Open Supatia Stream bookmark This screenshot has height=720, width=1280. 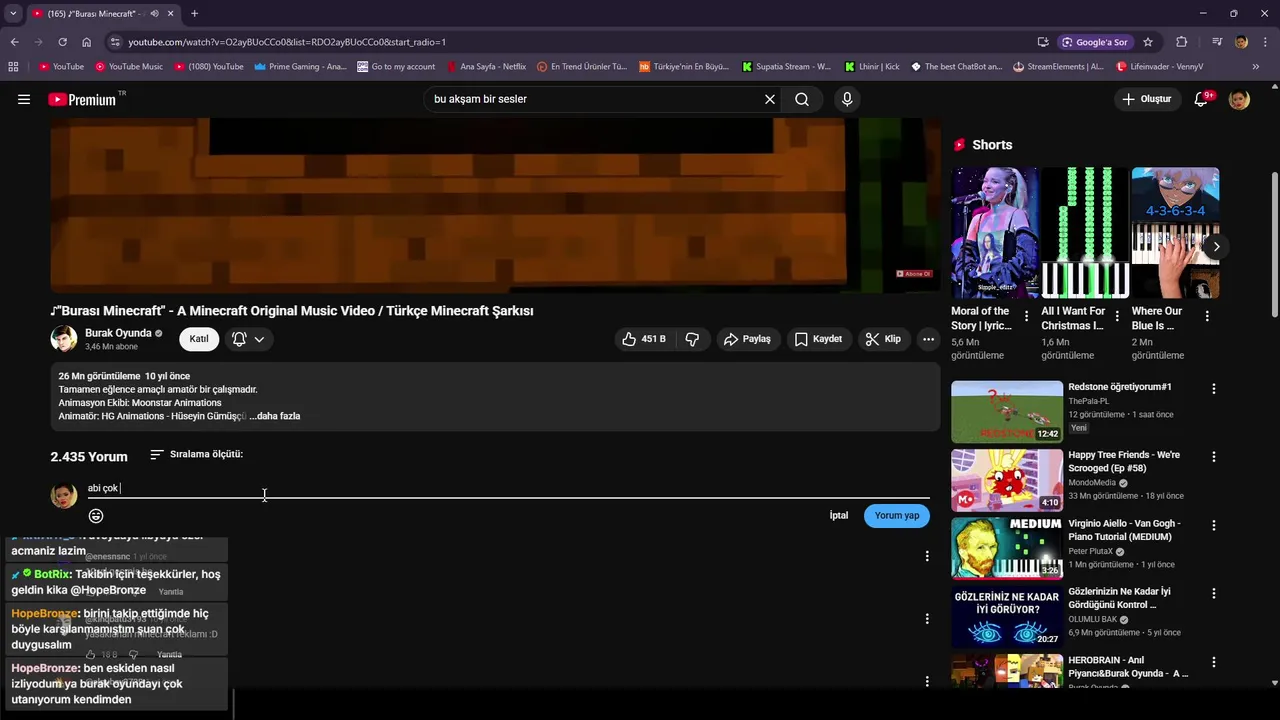point(787,67)
